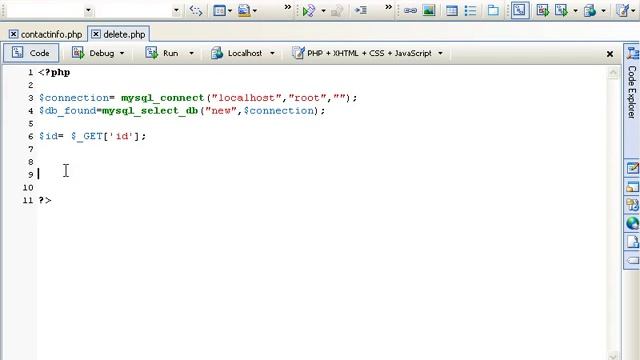Open the Debug dropdown arrow
This screenshot has height=360, width=640.
(122, 53)
